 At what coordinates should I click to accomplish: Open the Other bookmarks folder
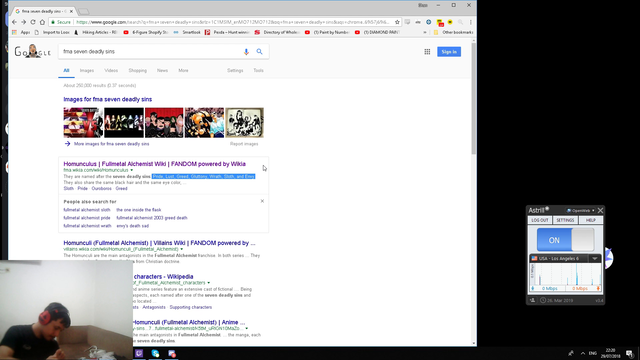click(x=453, y=32)
